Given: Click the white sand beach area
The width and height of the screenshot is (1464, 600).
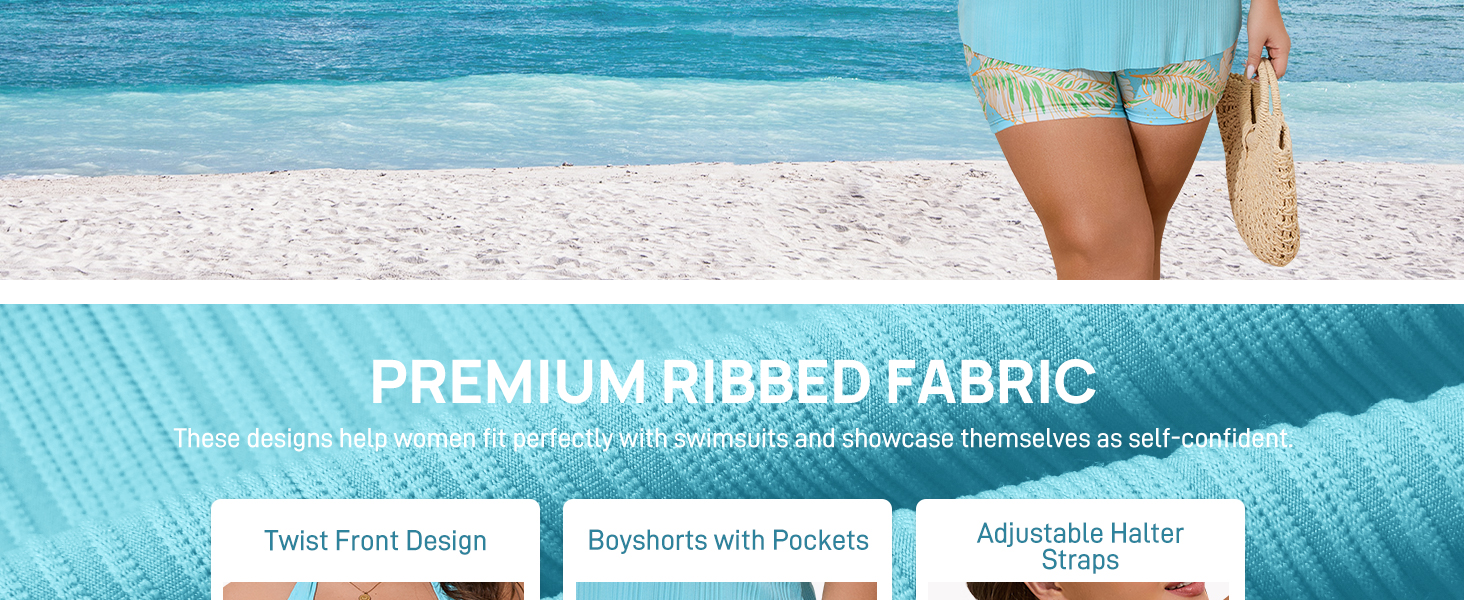Looking at the screenshot, I should point(500,225).
